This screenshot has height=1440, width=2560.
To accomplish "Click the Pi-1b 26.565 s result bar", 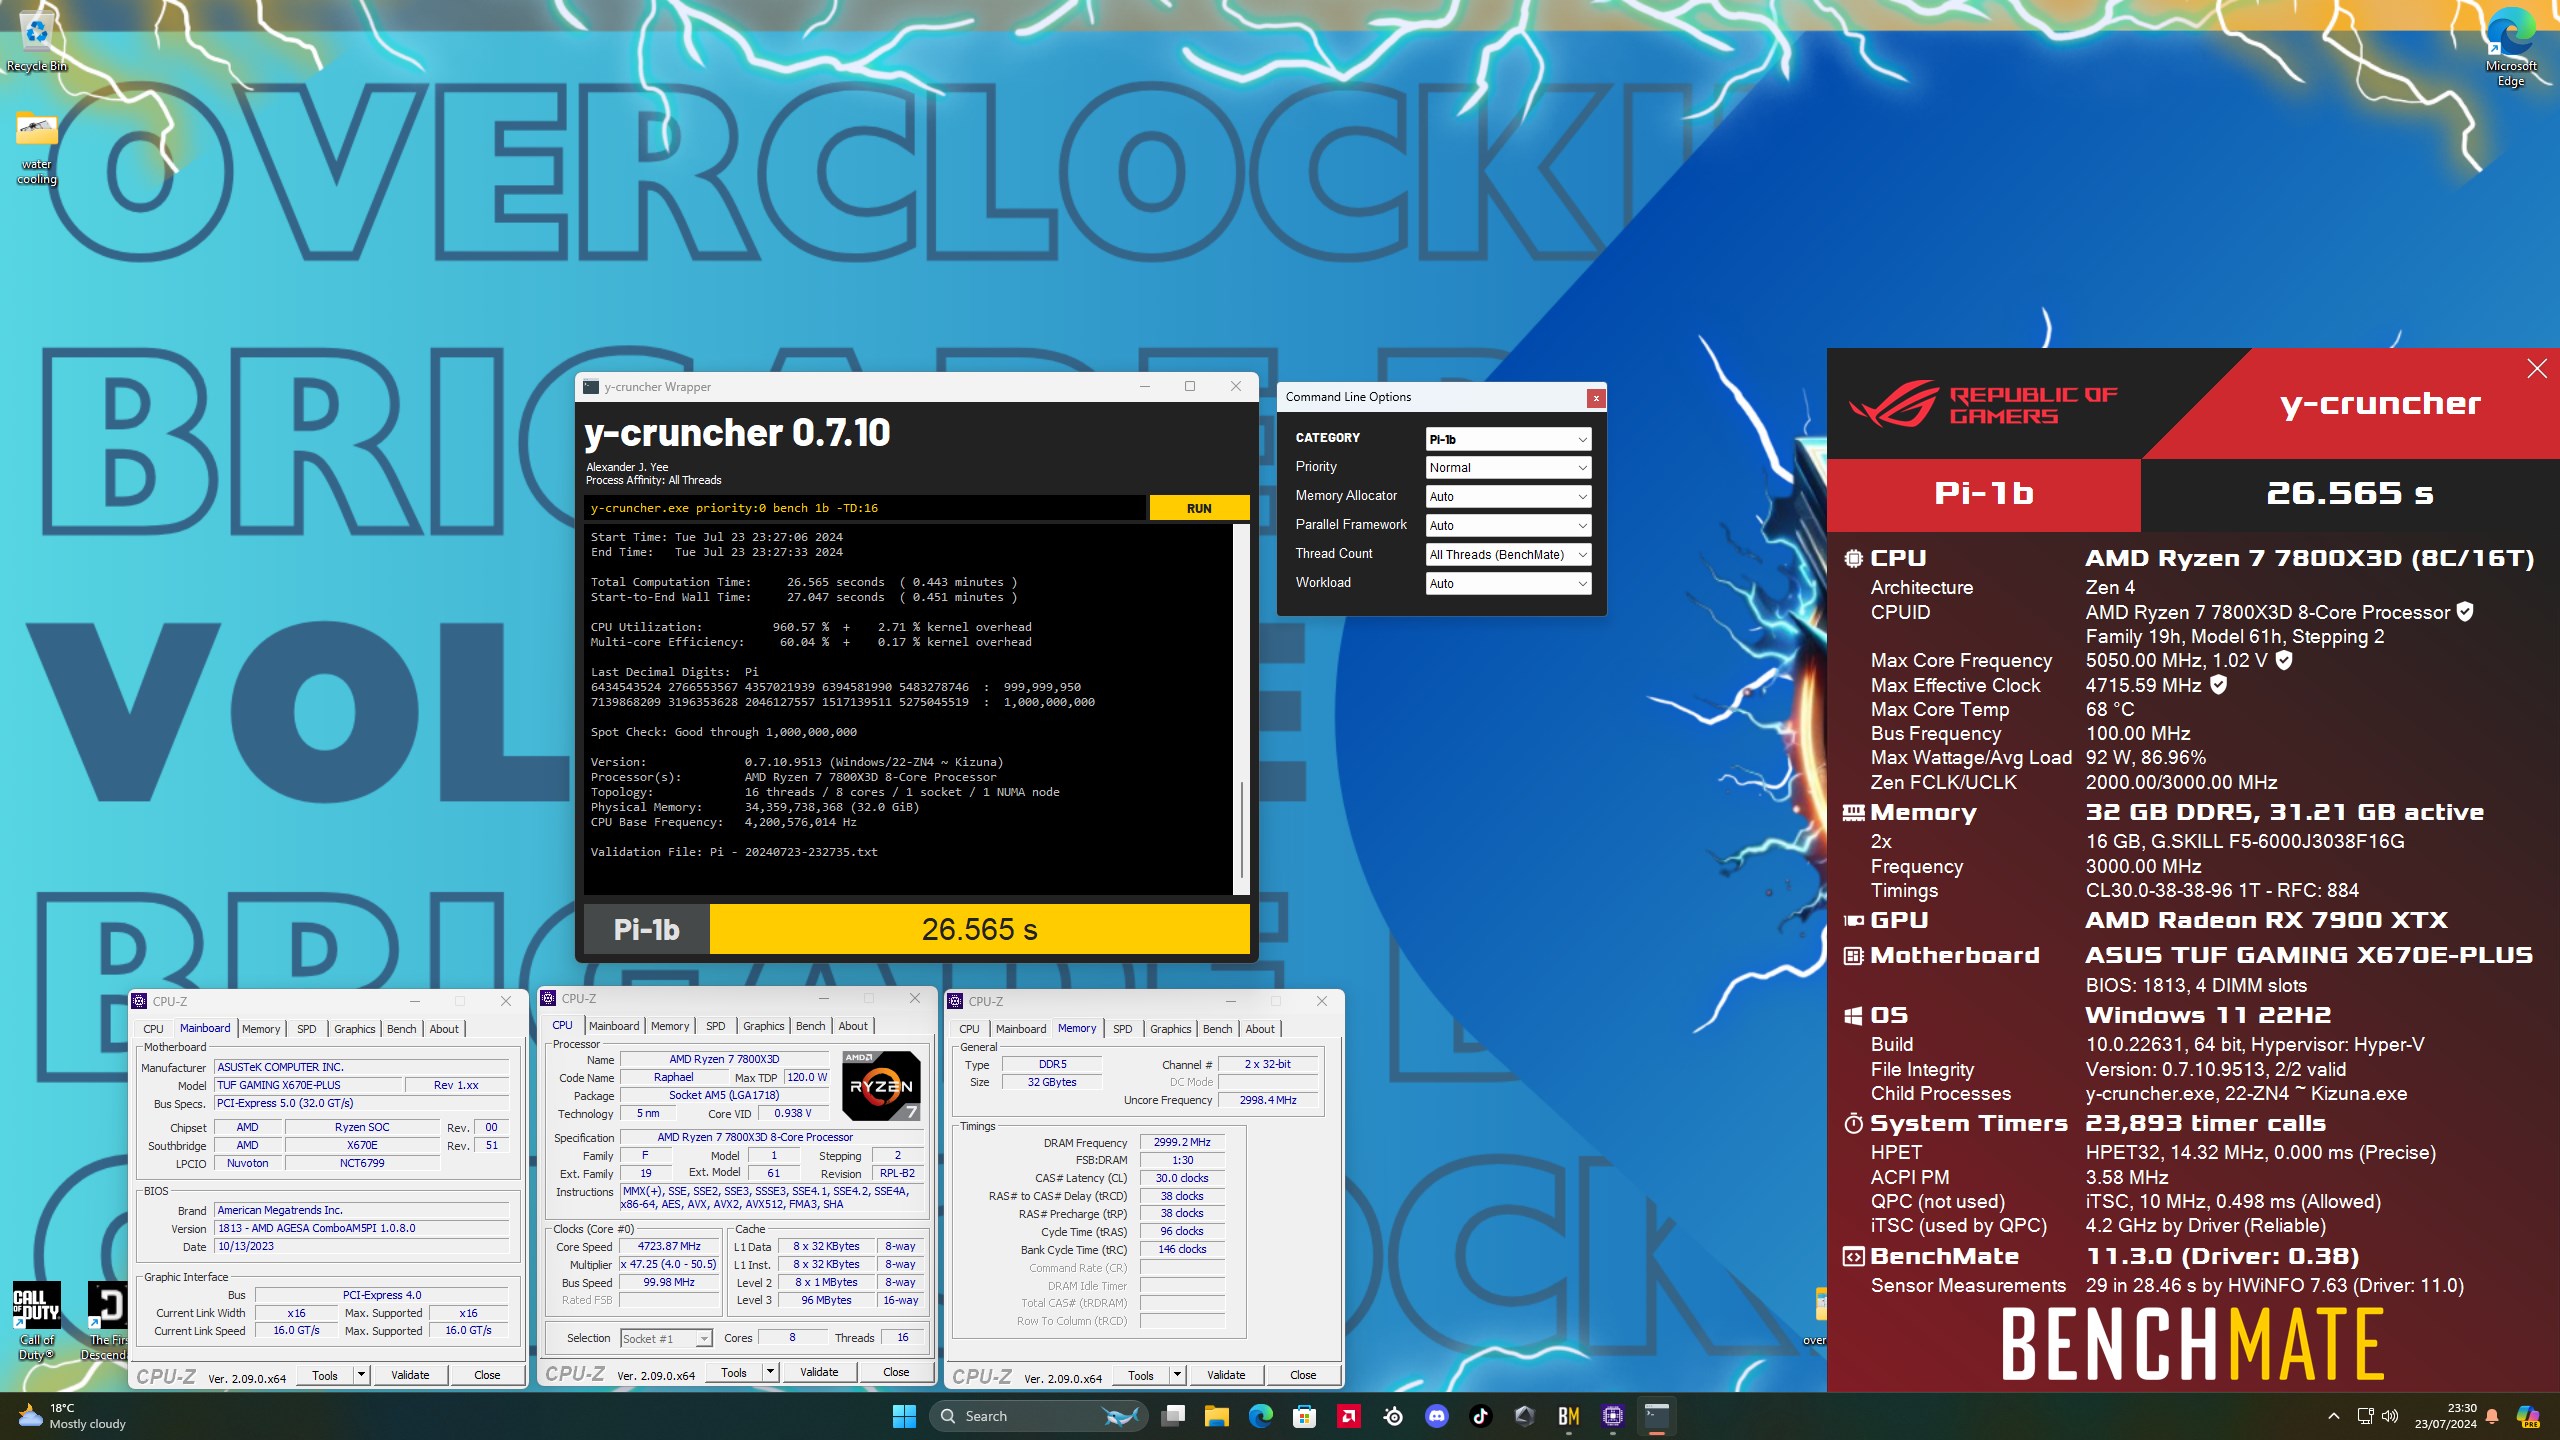I will 917,930.
